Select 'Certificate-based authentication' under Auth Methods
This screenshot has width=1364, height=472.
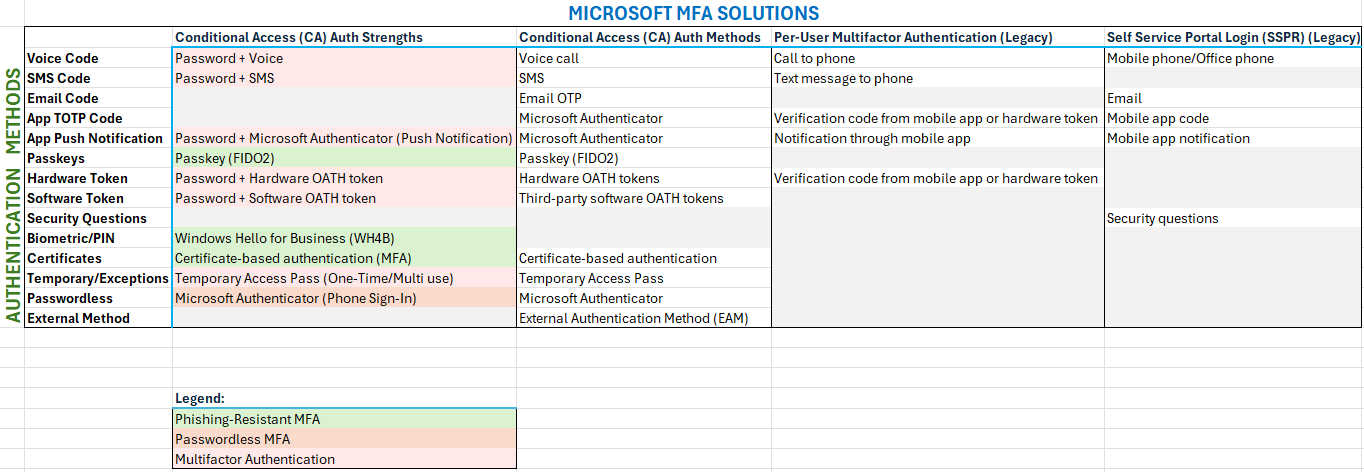point(644,258)
